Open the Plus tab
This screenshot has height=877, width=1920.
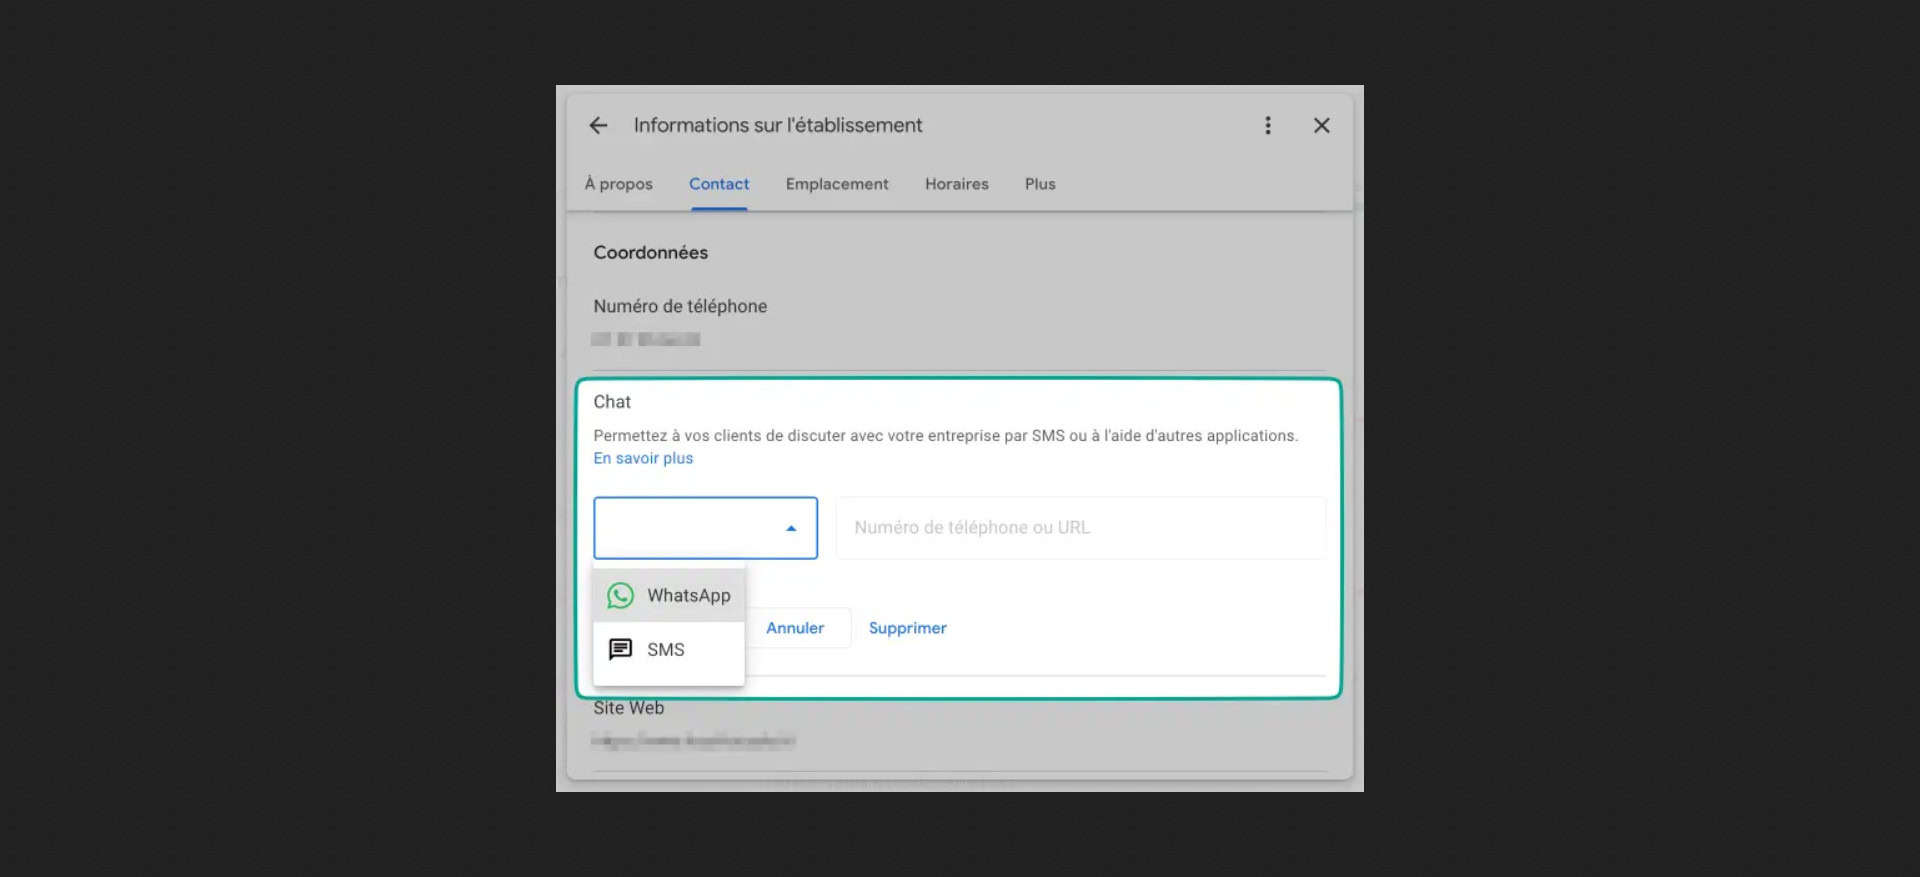coord(1039,184)
